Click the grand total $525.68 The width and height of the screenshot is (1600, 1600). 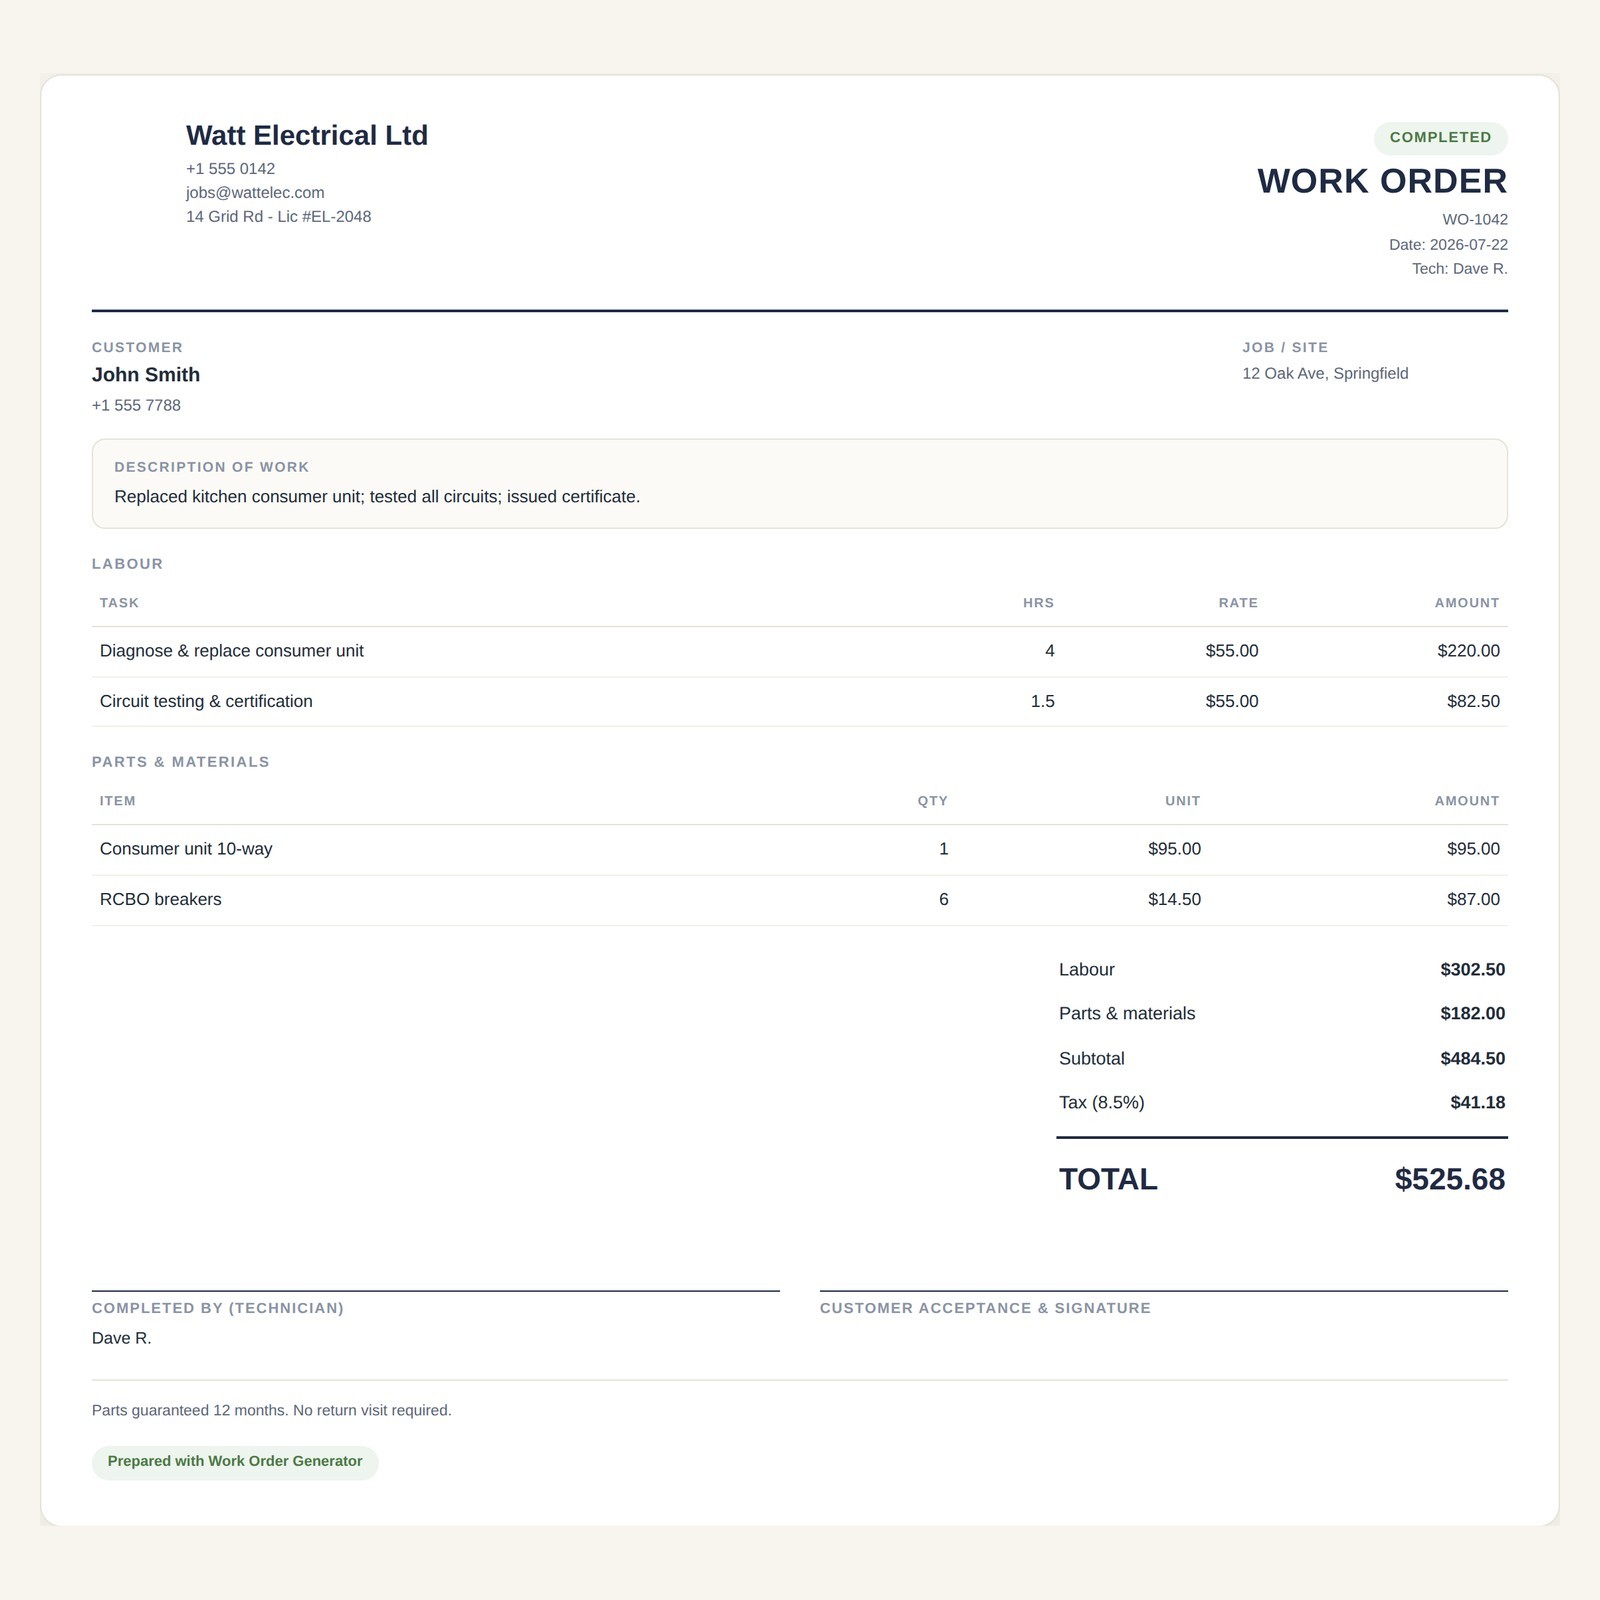(1450, 1180)
